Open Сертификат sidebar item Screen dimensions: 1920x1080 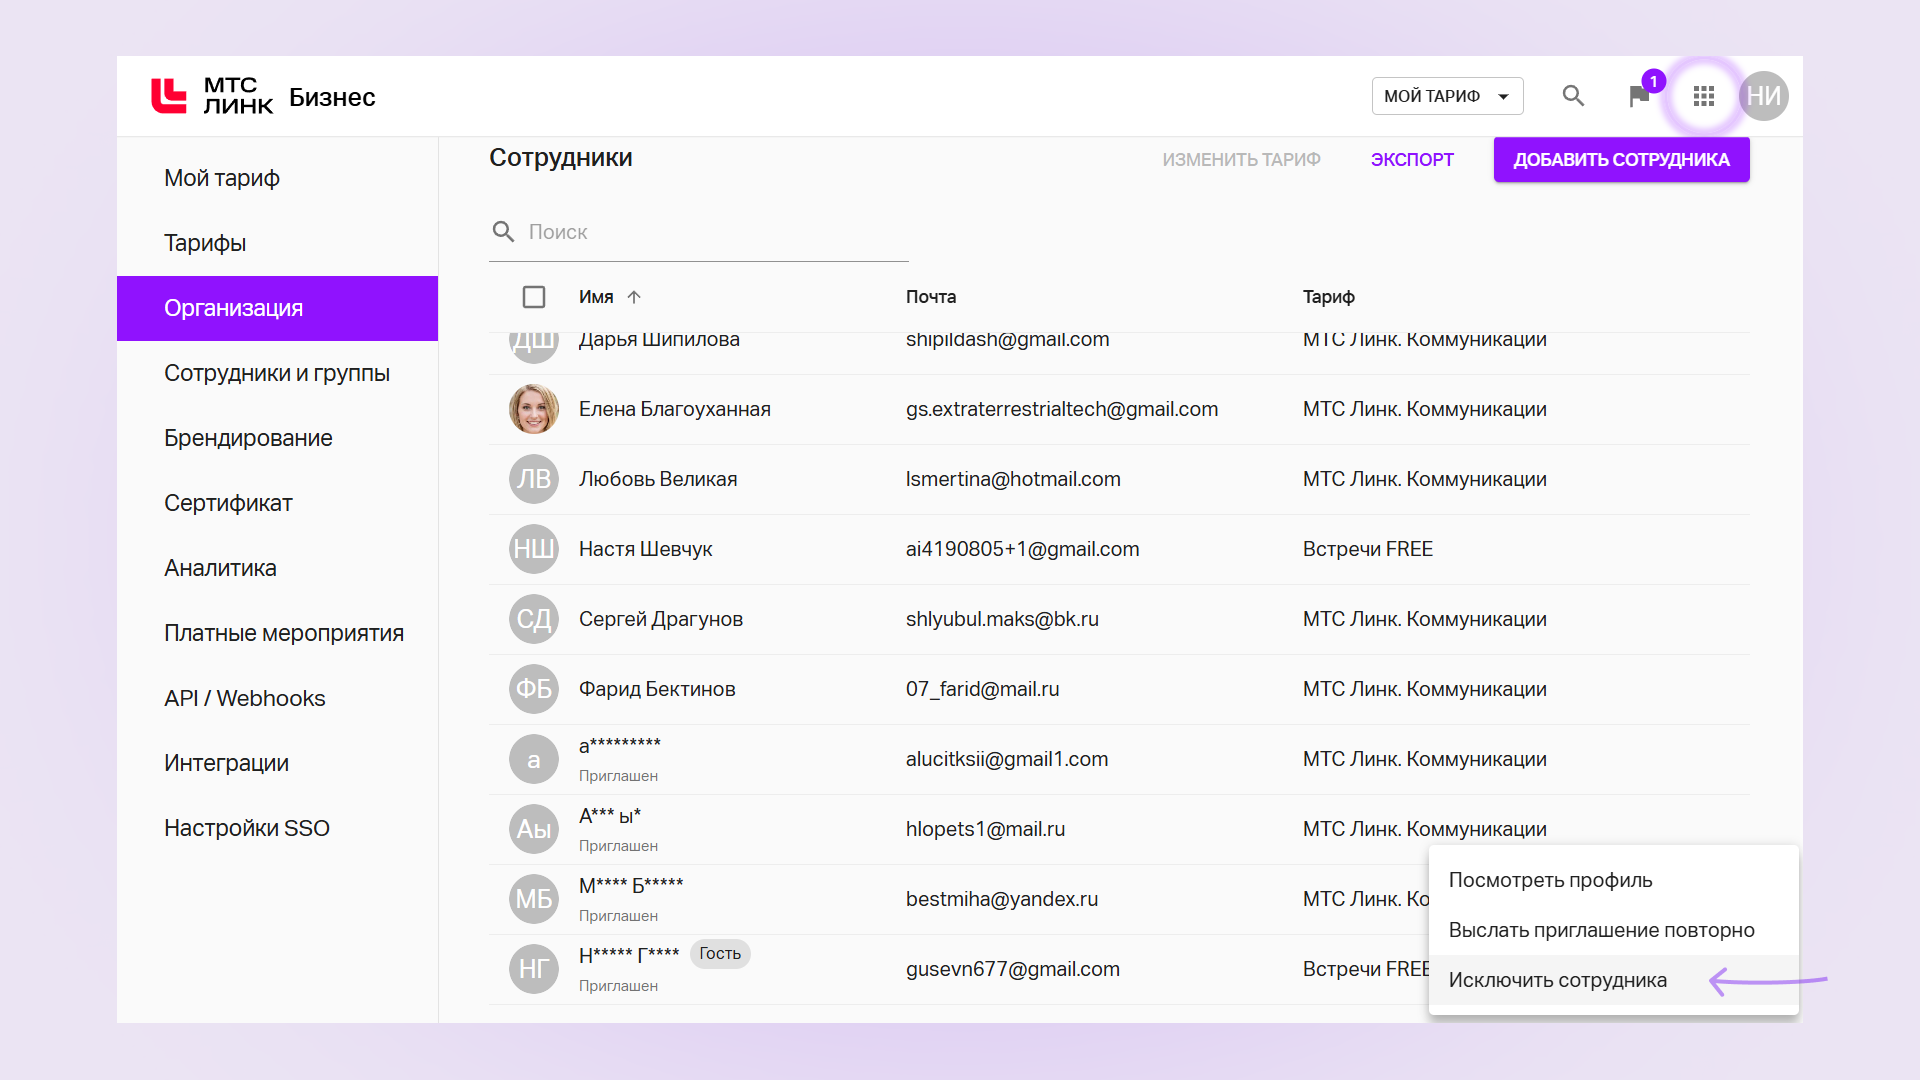click(x=277, y=503)
